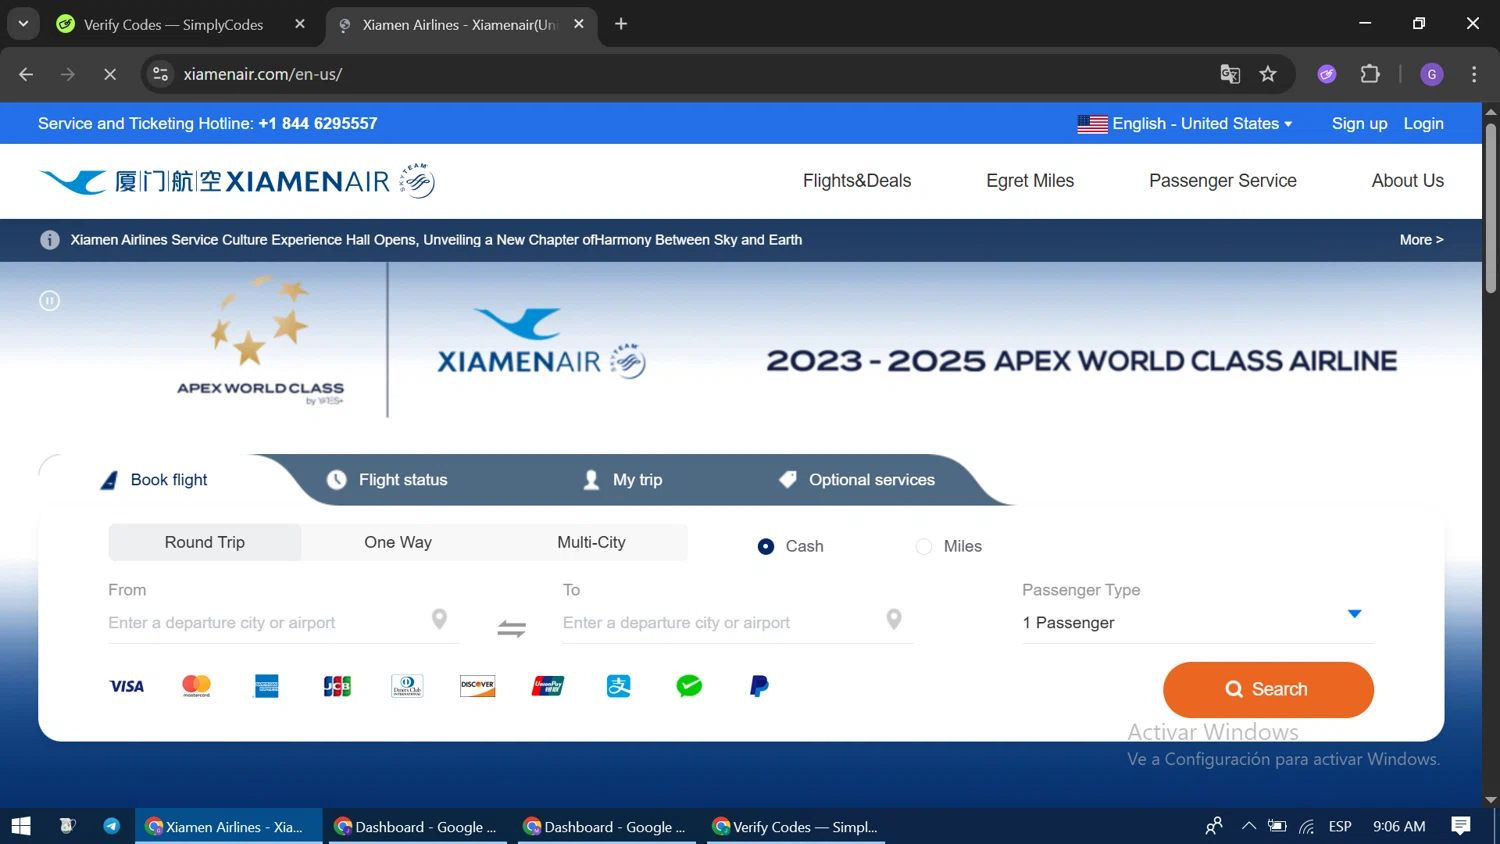Click the PayPal payment icon
The height and width of the screenshot is (844, 1500).
(759, 686)
